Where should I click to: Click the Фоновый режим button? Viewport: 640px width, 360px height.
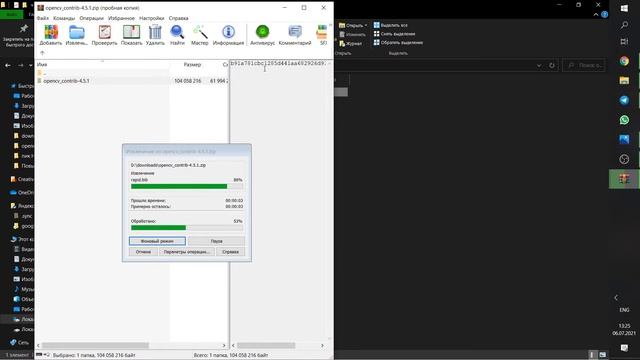pos(157,241)
